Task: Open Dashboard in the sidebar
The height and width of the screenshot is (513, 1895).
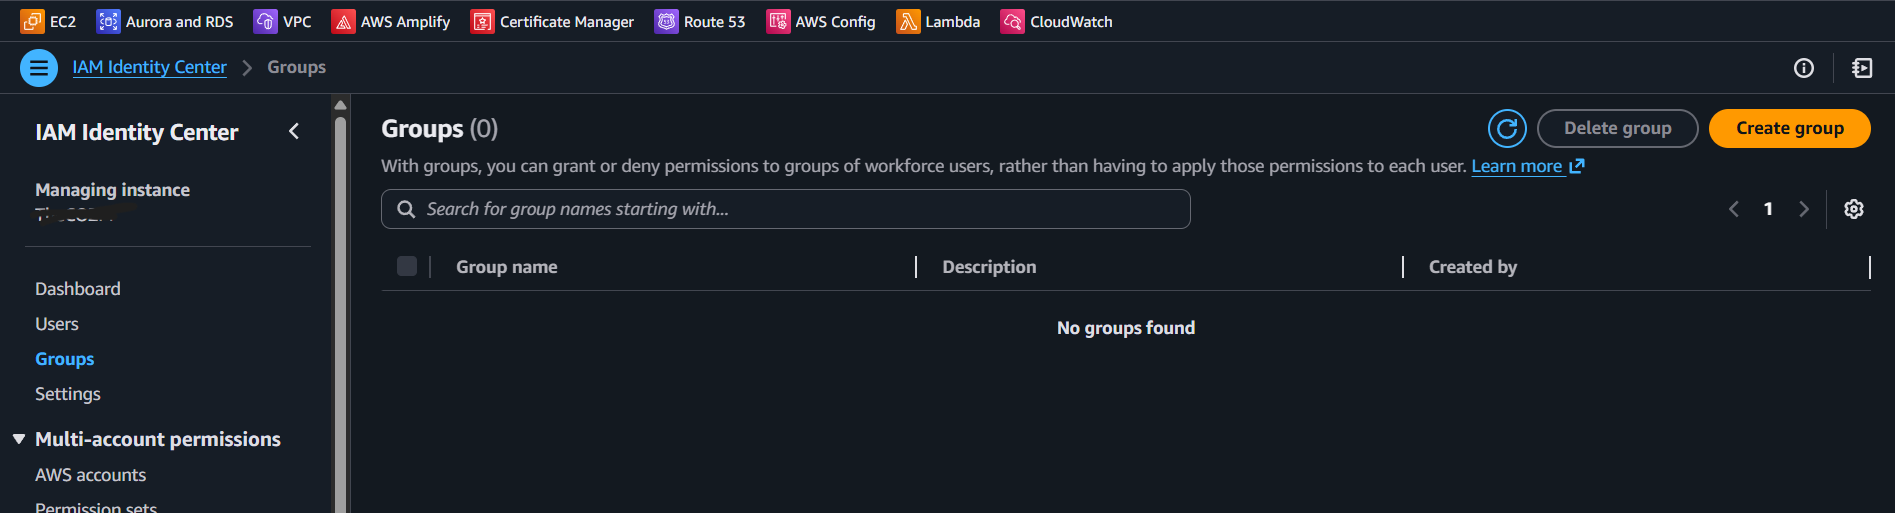Action: click(x=78, y=289)
